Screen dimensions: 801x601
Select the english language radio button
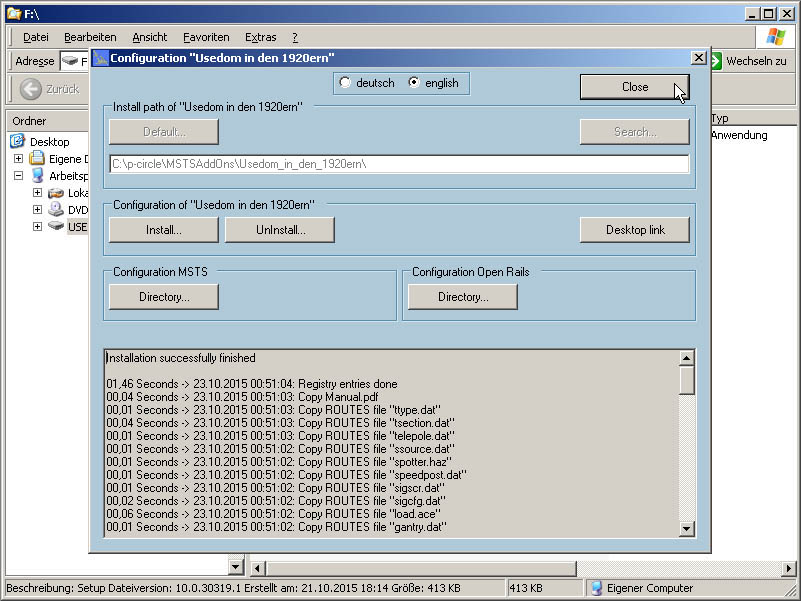coord(414,83)
